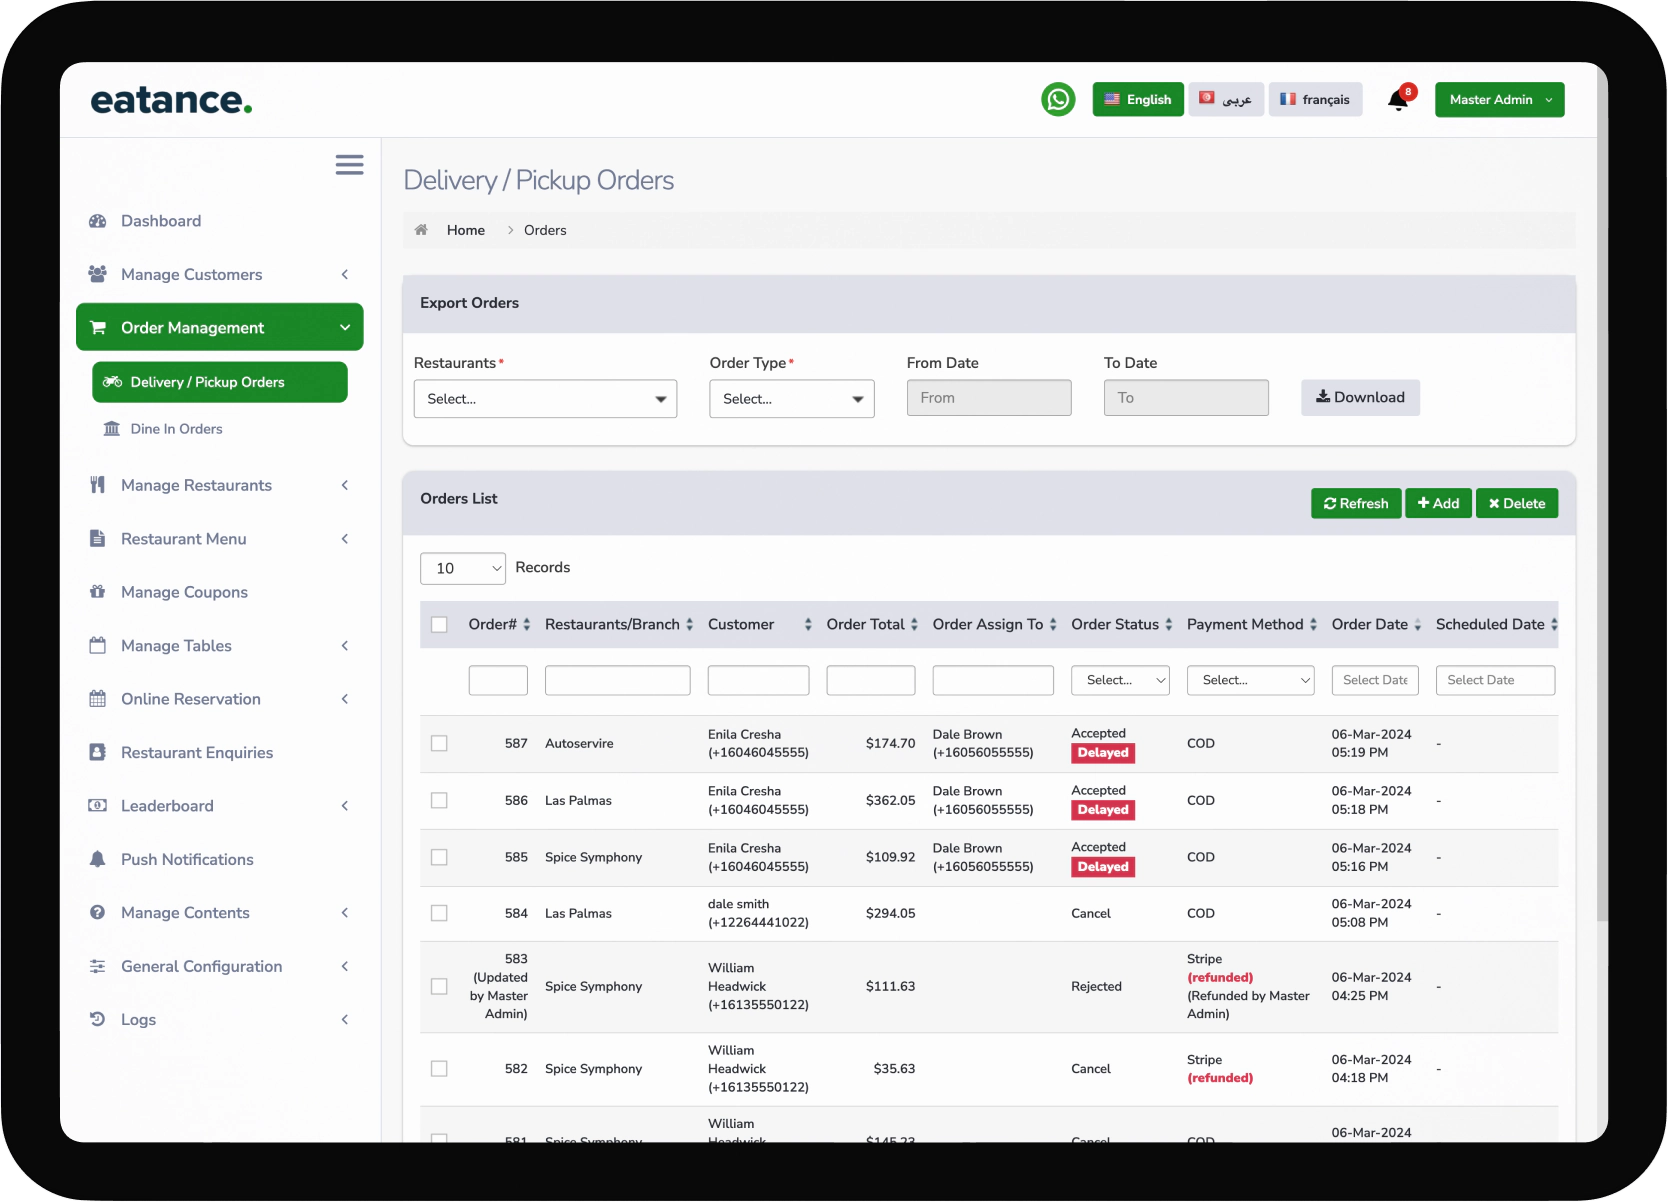The width and height of the screenshot is (1668, 1202).
Task: Check the checkbox for order 587
Action: coord(439,743)
